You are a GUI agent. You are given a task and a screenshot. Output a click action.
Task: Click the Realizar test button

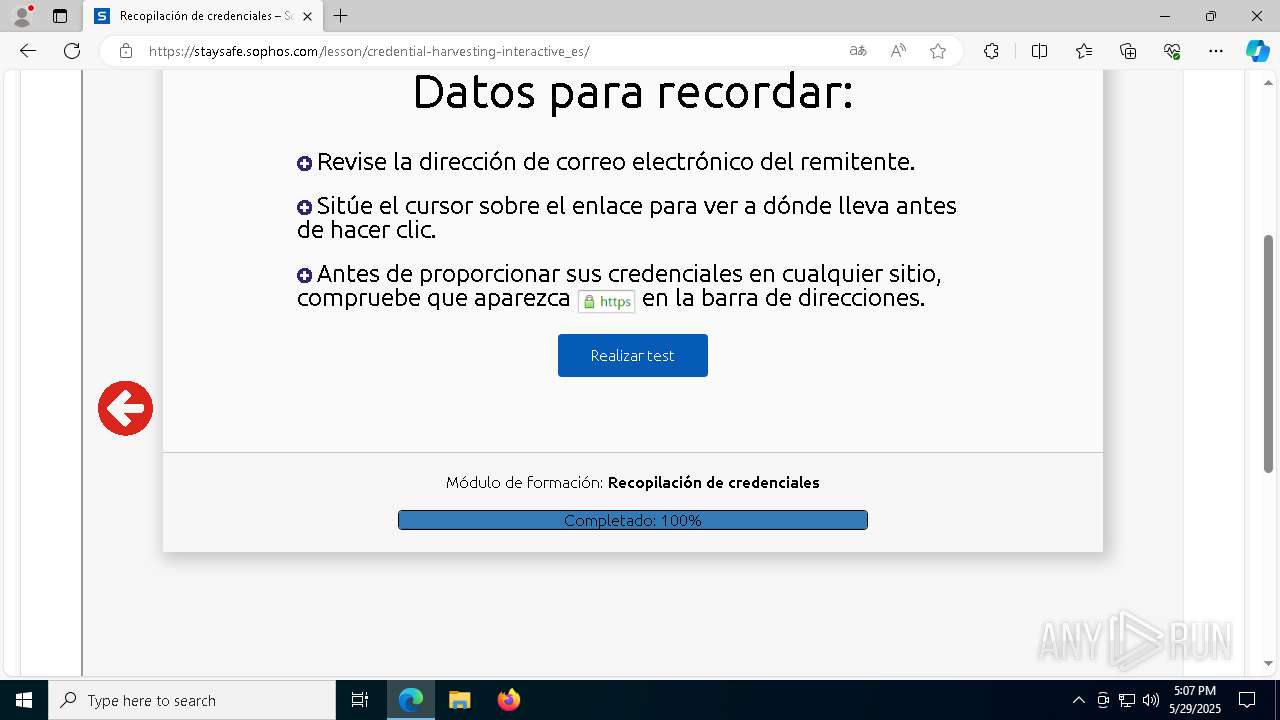(632, 355)
